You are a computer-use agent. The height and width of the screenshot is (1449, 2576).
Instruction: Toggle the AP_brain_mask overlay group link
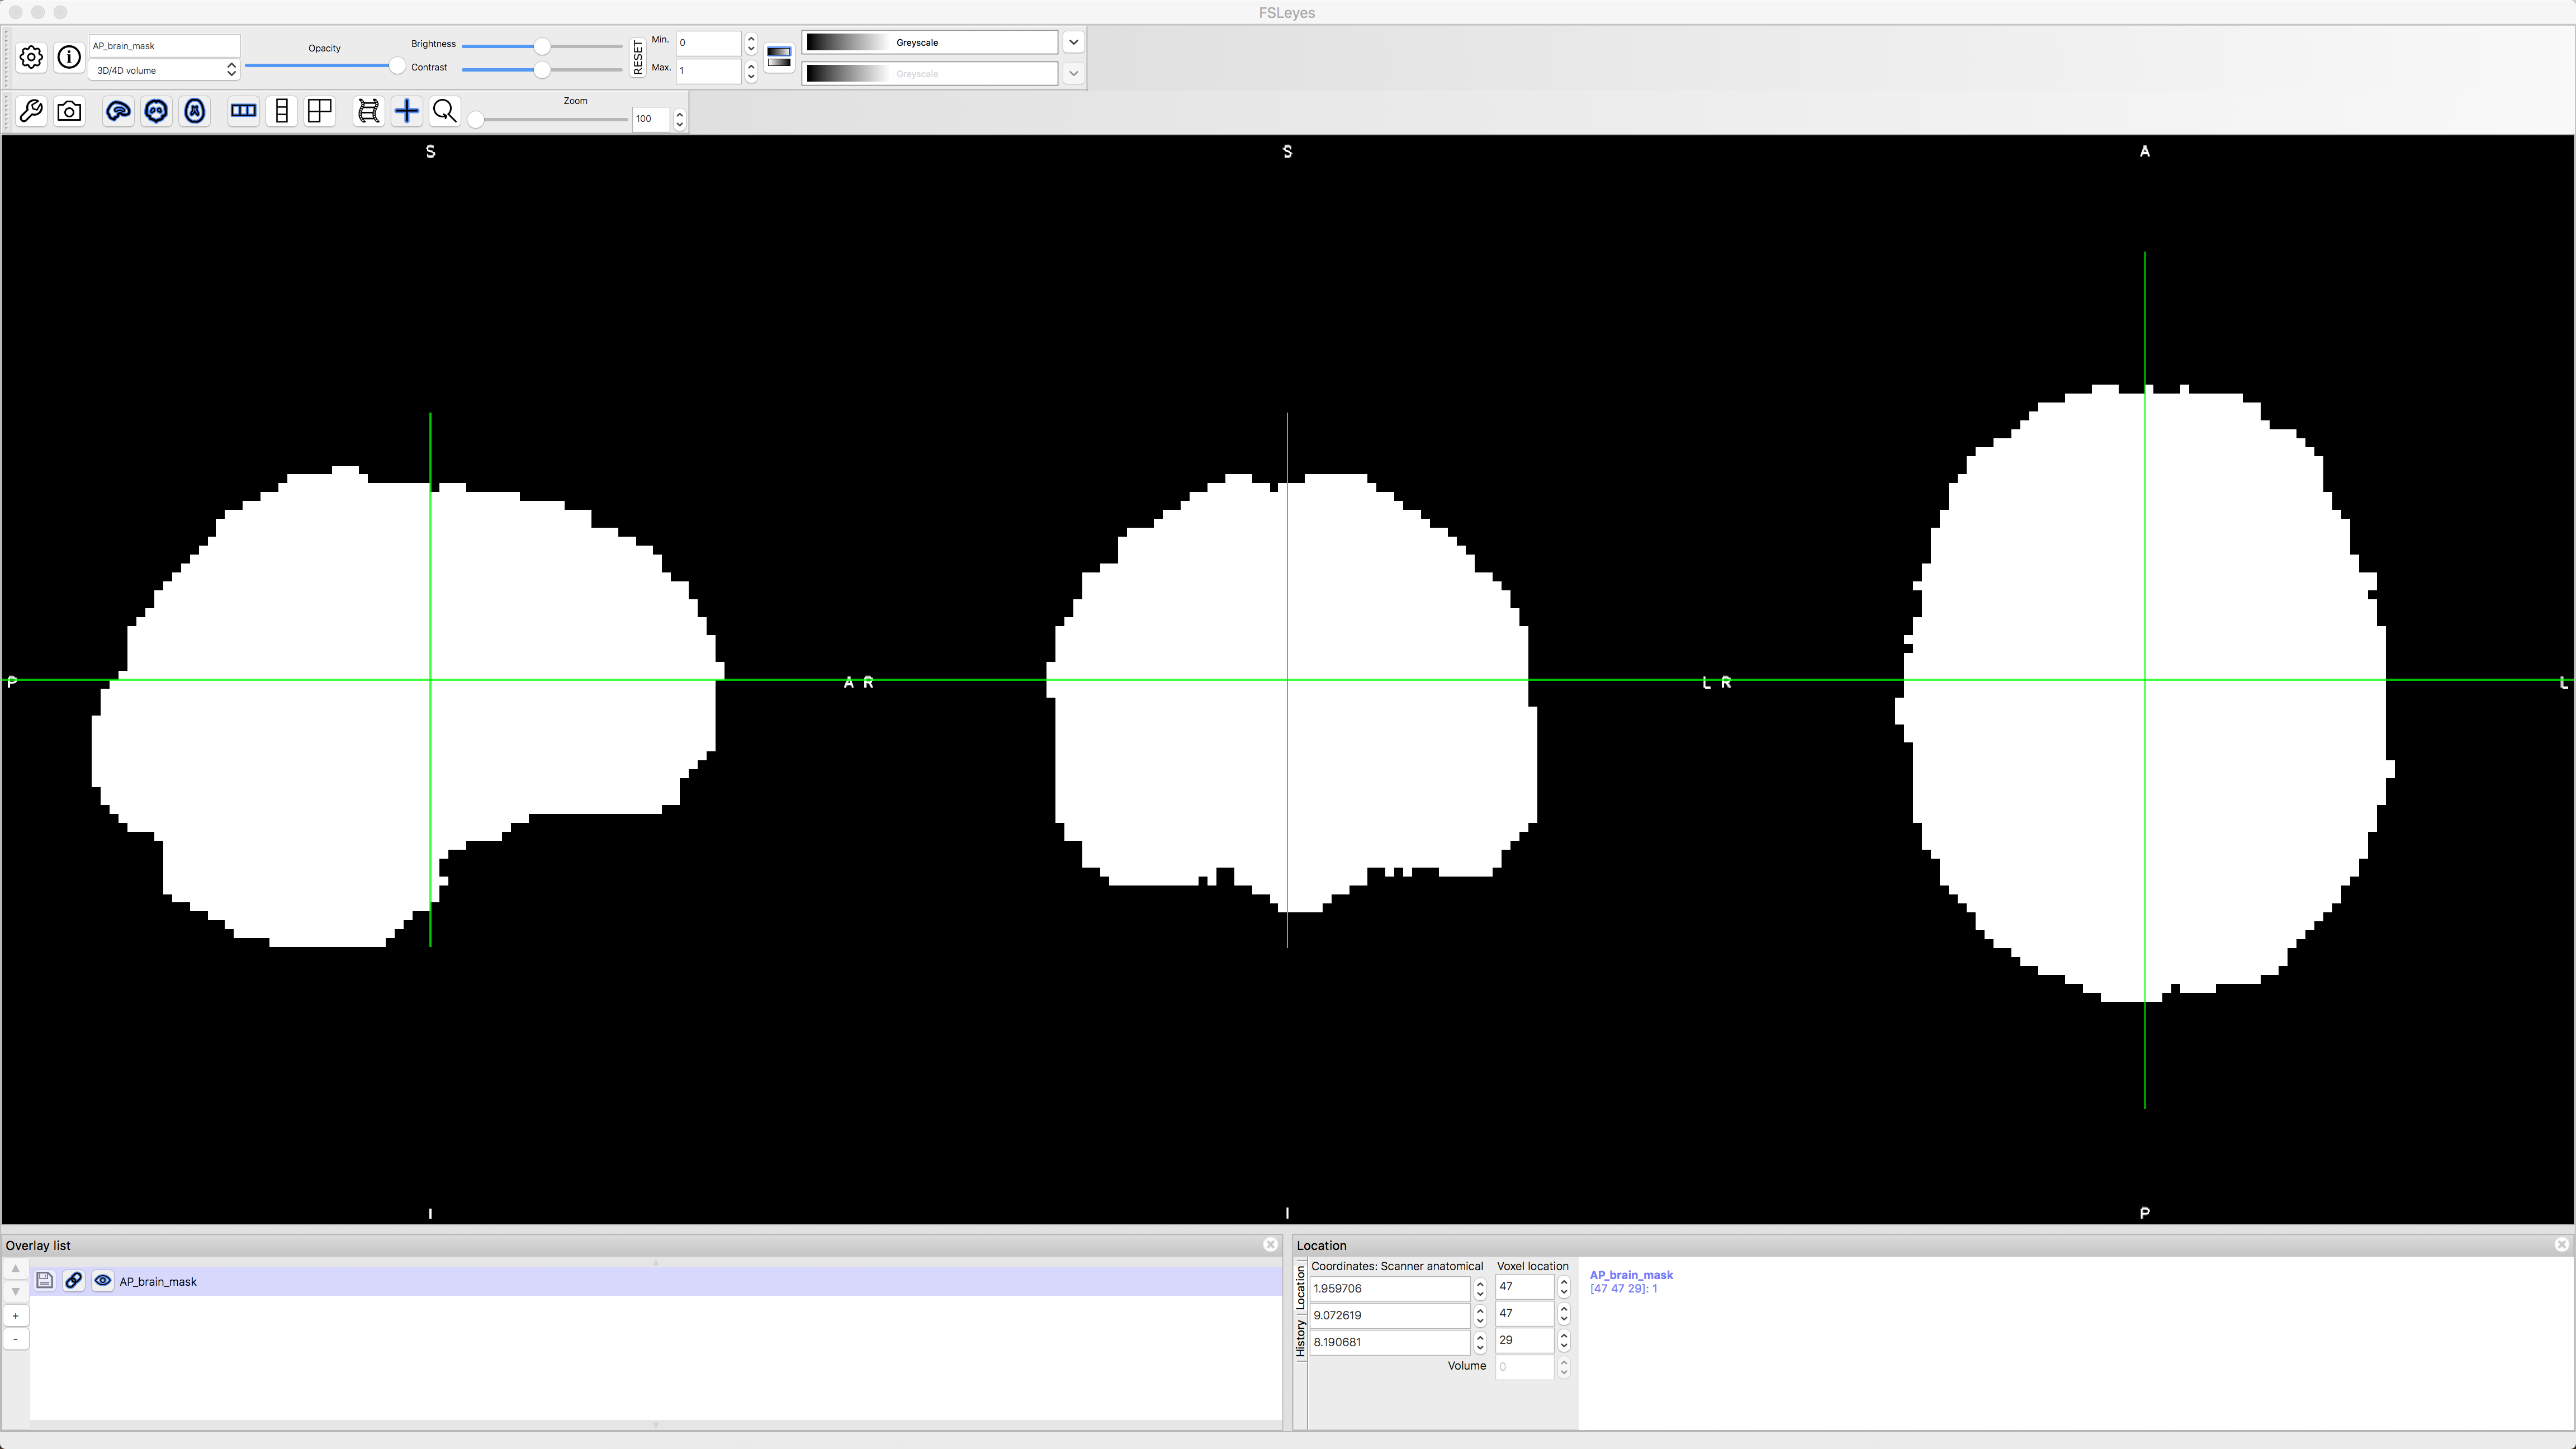point(73,1281)
